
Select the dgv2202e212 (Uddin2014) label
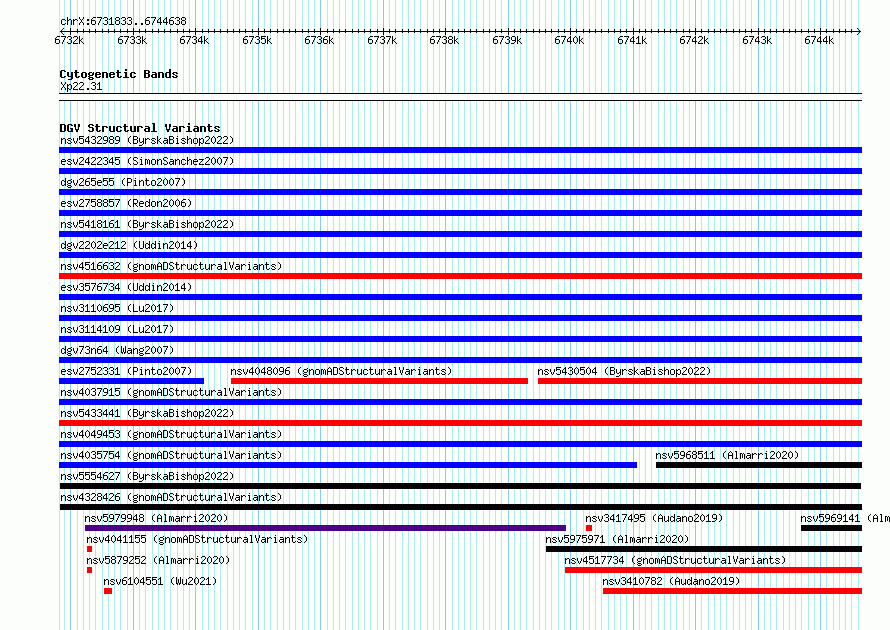coord(129,245)
